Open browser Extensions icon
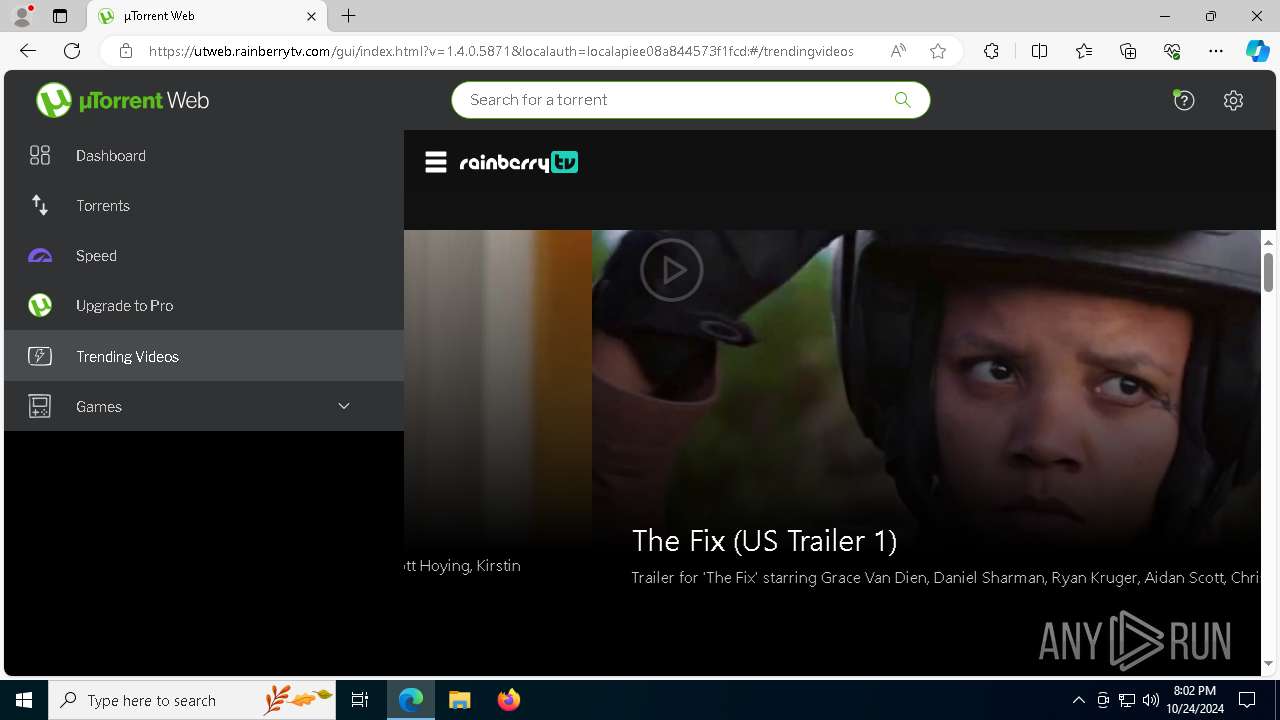This screenshot has height=720, width=1280. coord(991,51)
